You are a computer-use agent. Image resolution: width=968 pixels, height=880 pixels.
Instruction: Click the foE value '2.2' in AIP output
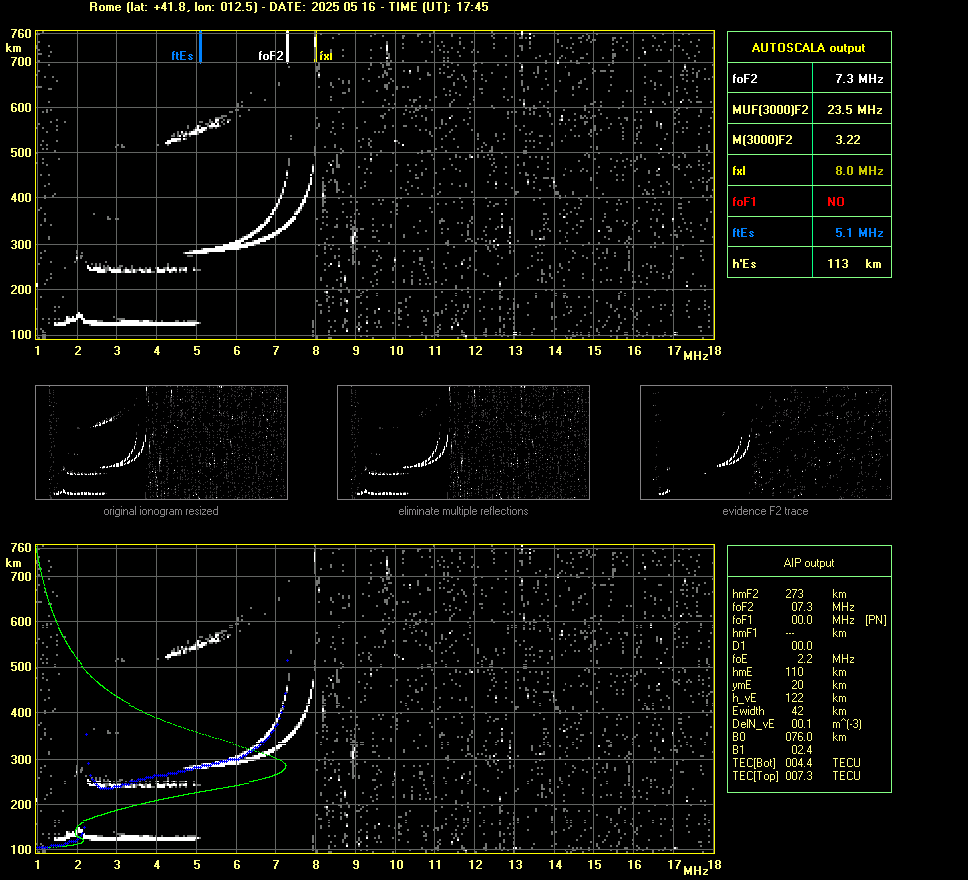tap(805, 659)
